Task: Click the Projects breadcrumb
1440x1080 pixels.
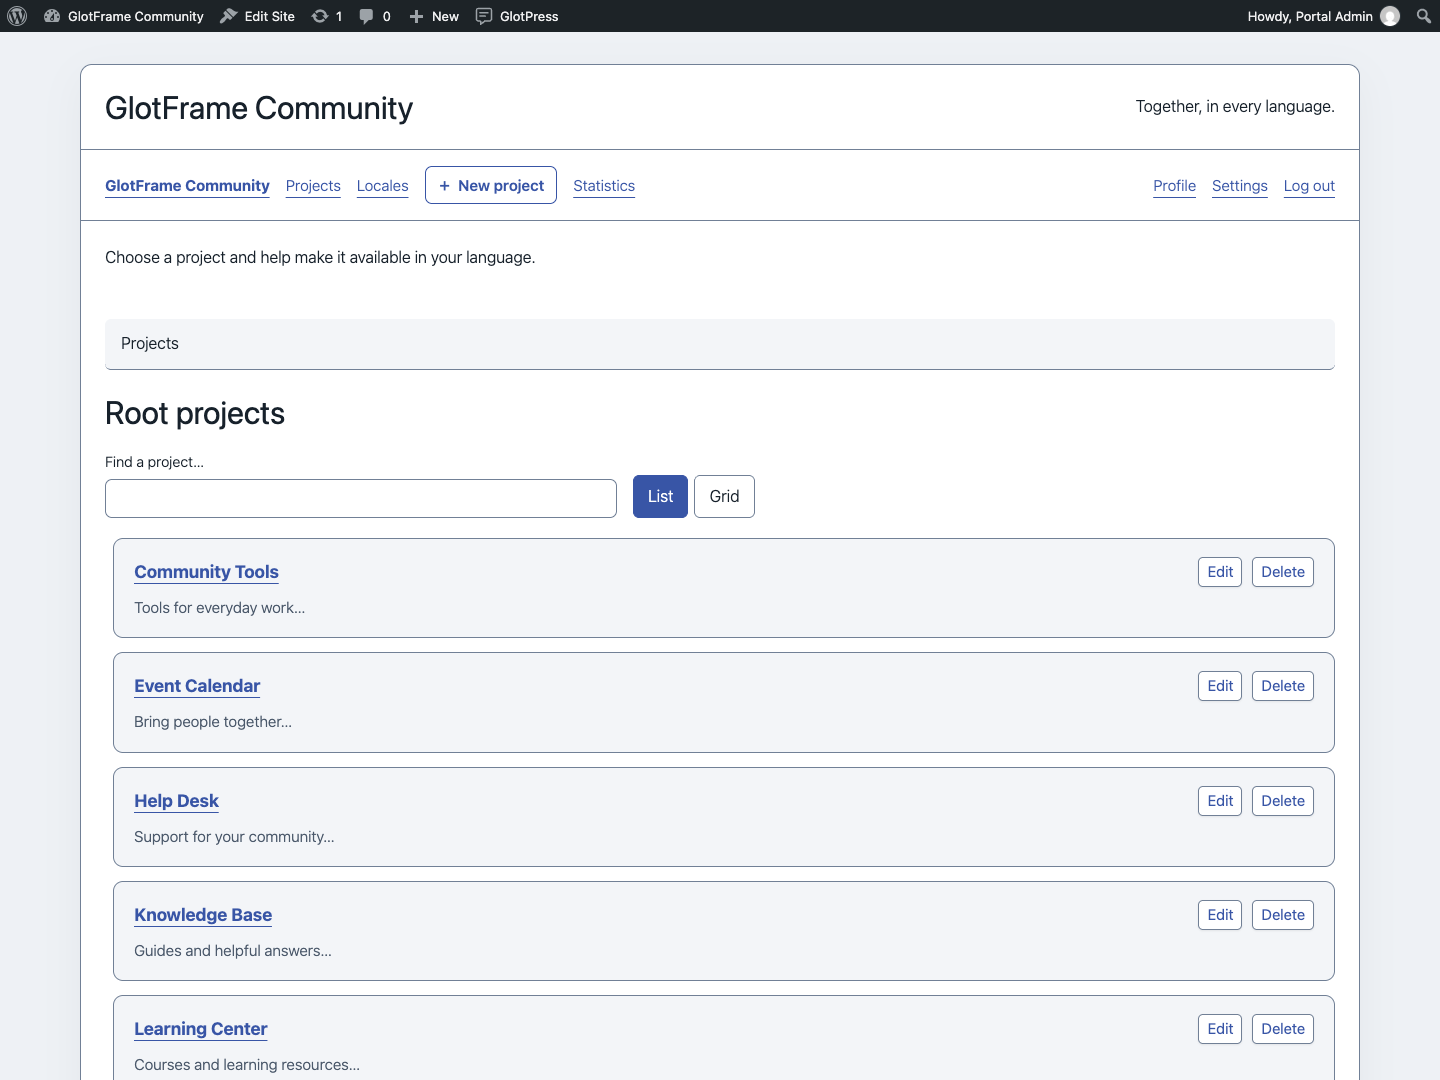Action: 150,343
